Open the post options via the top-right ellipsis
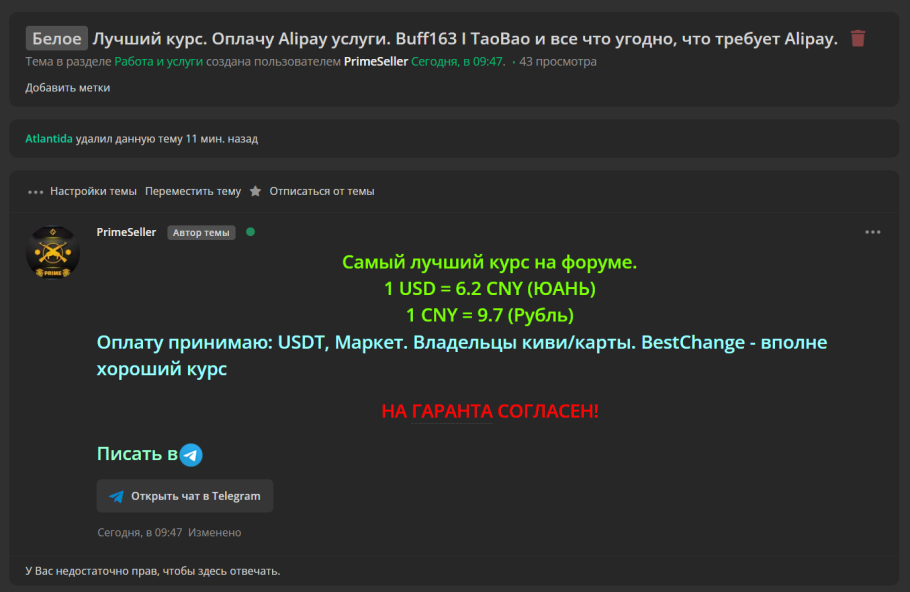The image size is (910, 592). coord(872,231)
